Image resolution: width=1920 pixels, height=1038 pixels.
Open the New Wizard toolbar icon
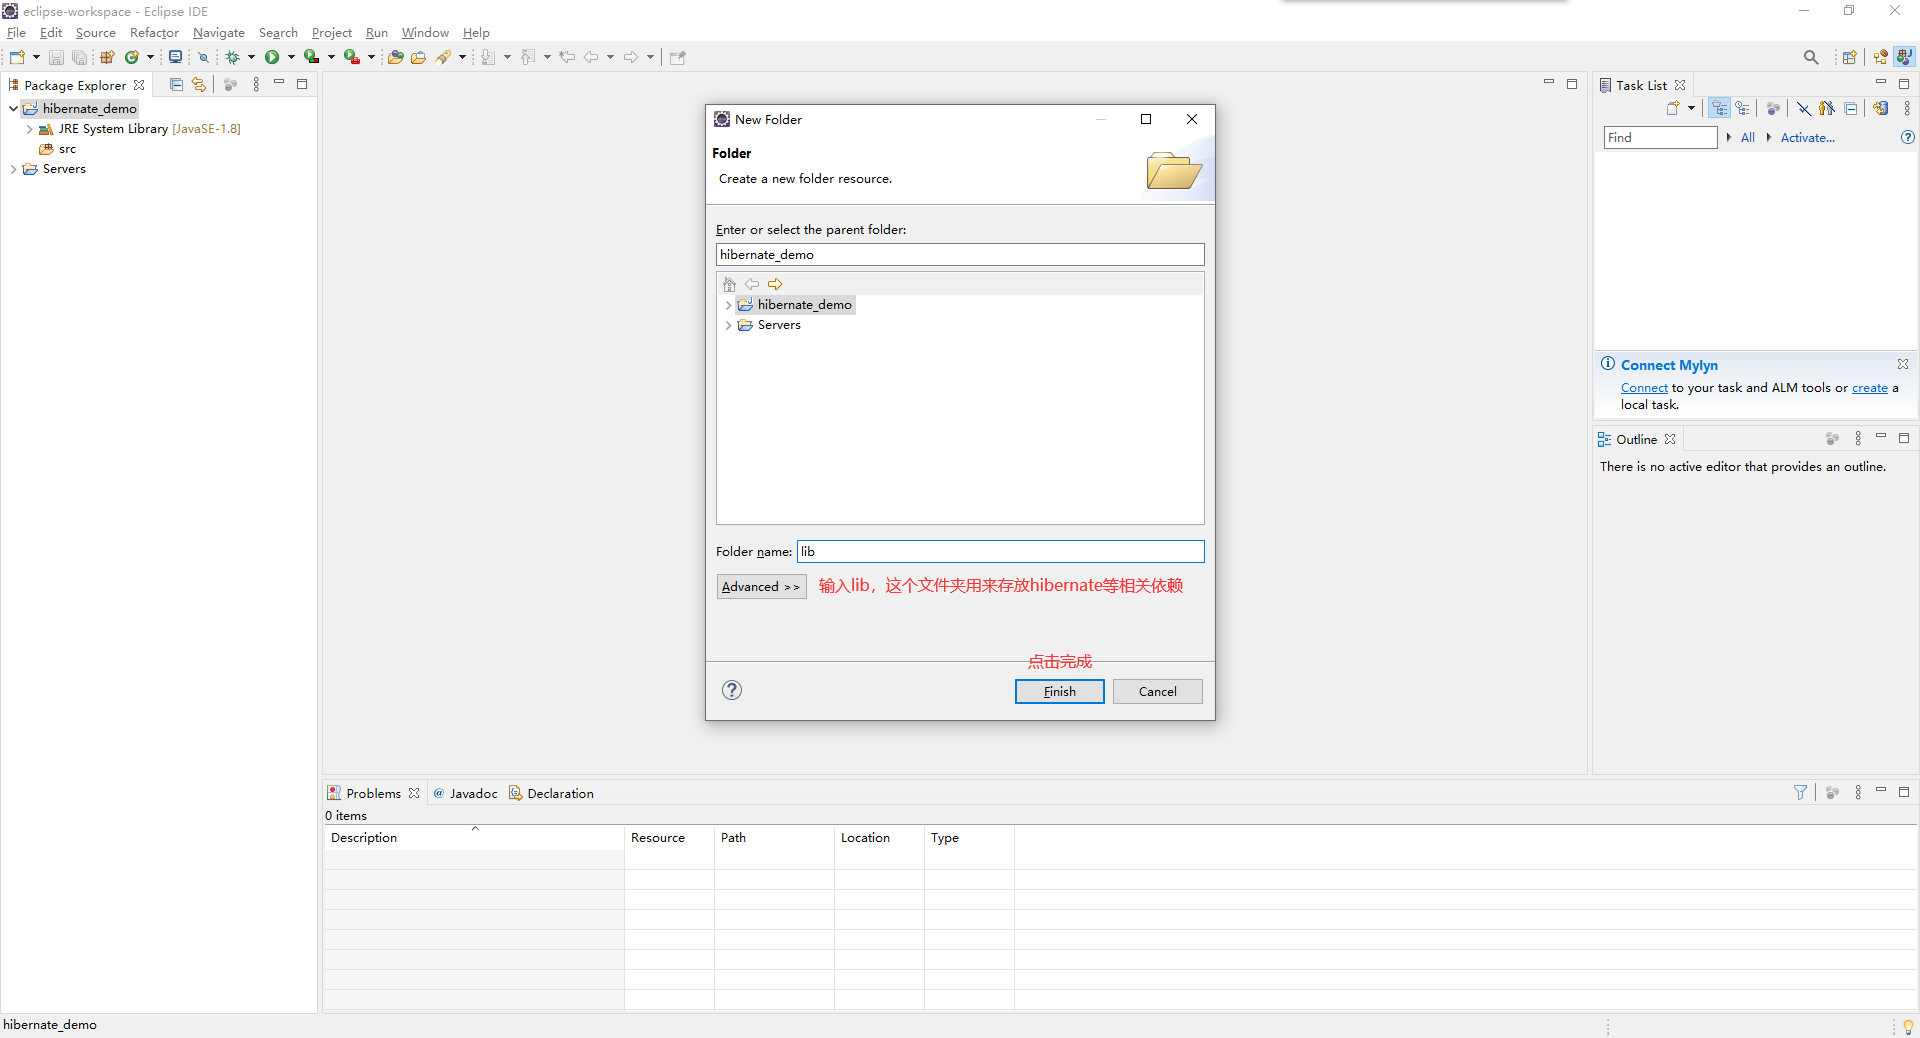[x=17, y=57]
